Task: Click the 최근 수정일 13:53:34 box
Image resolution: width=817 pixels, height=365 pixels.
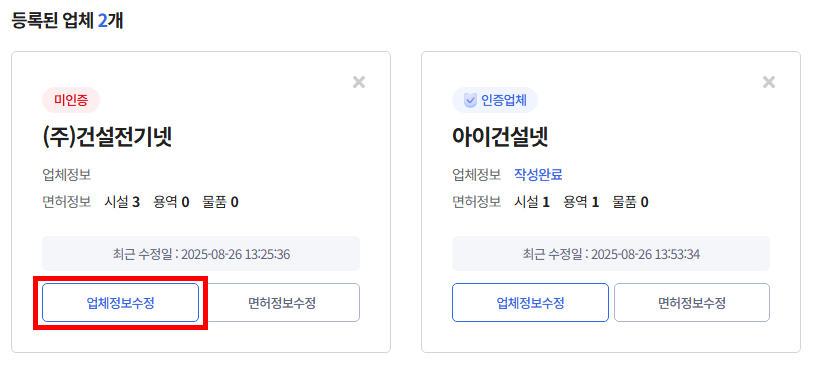Action: pos(611,254)
